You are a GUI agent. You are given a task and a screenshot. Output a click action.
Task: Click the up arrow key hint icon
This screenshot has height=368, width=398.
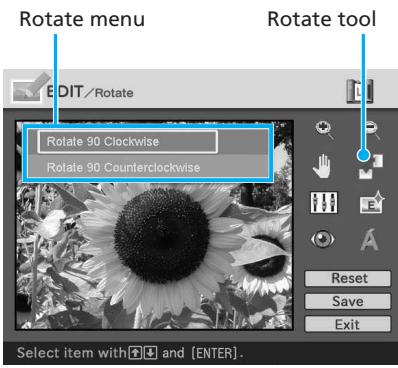tap(135, 353)
